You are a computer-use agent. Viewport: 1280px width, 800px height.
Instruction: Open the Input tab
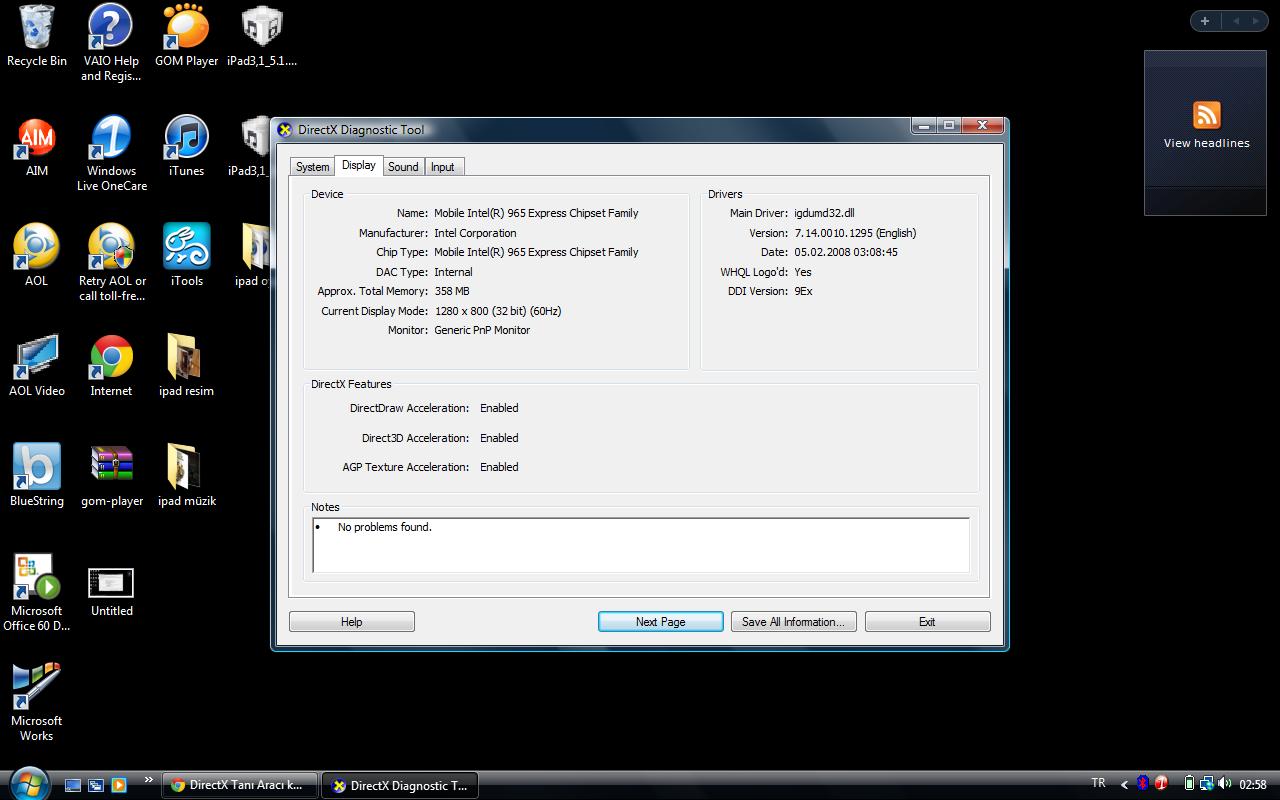(x=443, y=167)
